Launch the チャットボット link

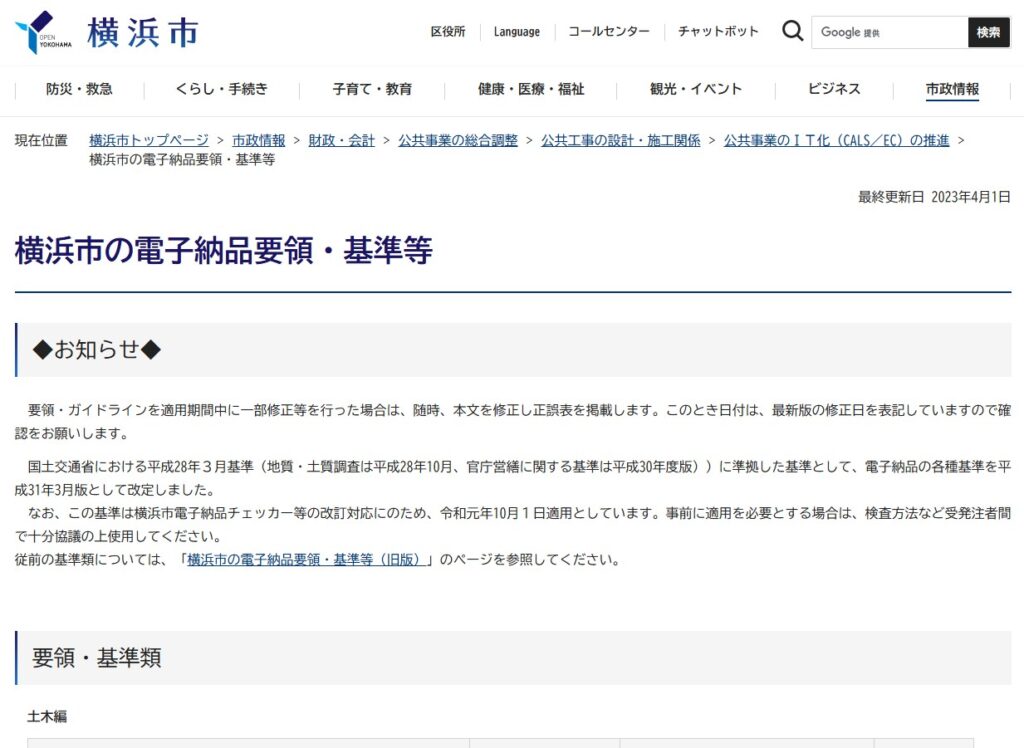(718, 32)
